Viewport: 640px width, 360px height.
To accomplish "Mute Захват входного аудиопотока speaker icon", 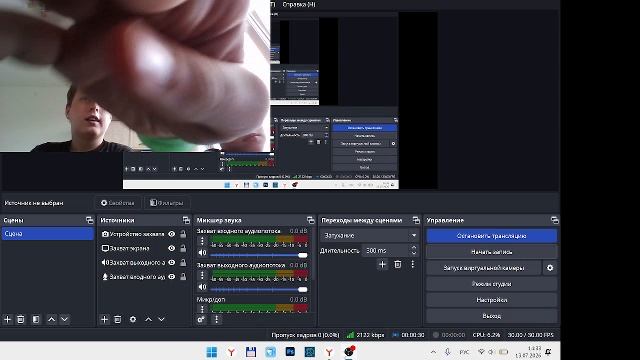I will tap(202, 253).
